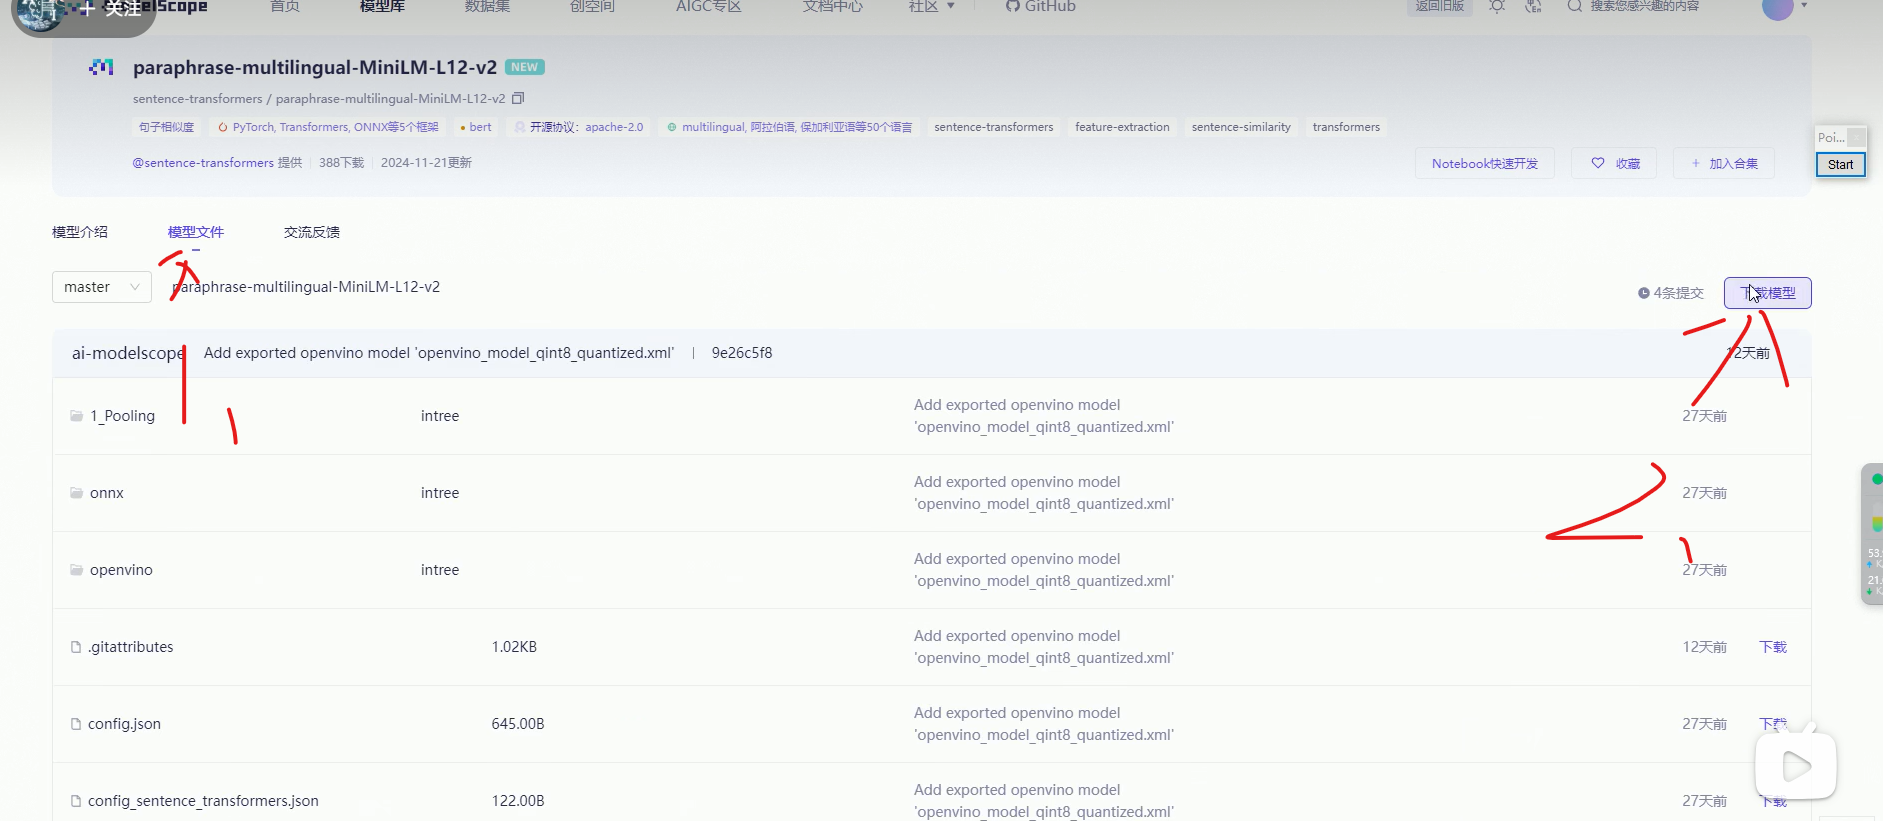The width and height of the screenshot is (1883, 821).
Task: Click the .gitattributes file icon
Action: click(x=76, y=647)
